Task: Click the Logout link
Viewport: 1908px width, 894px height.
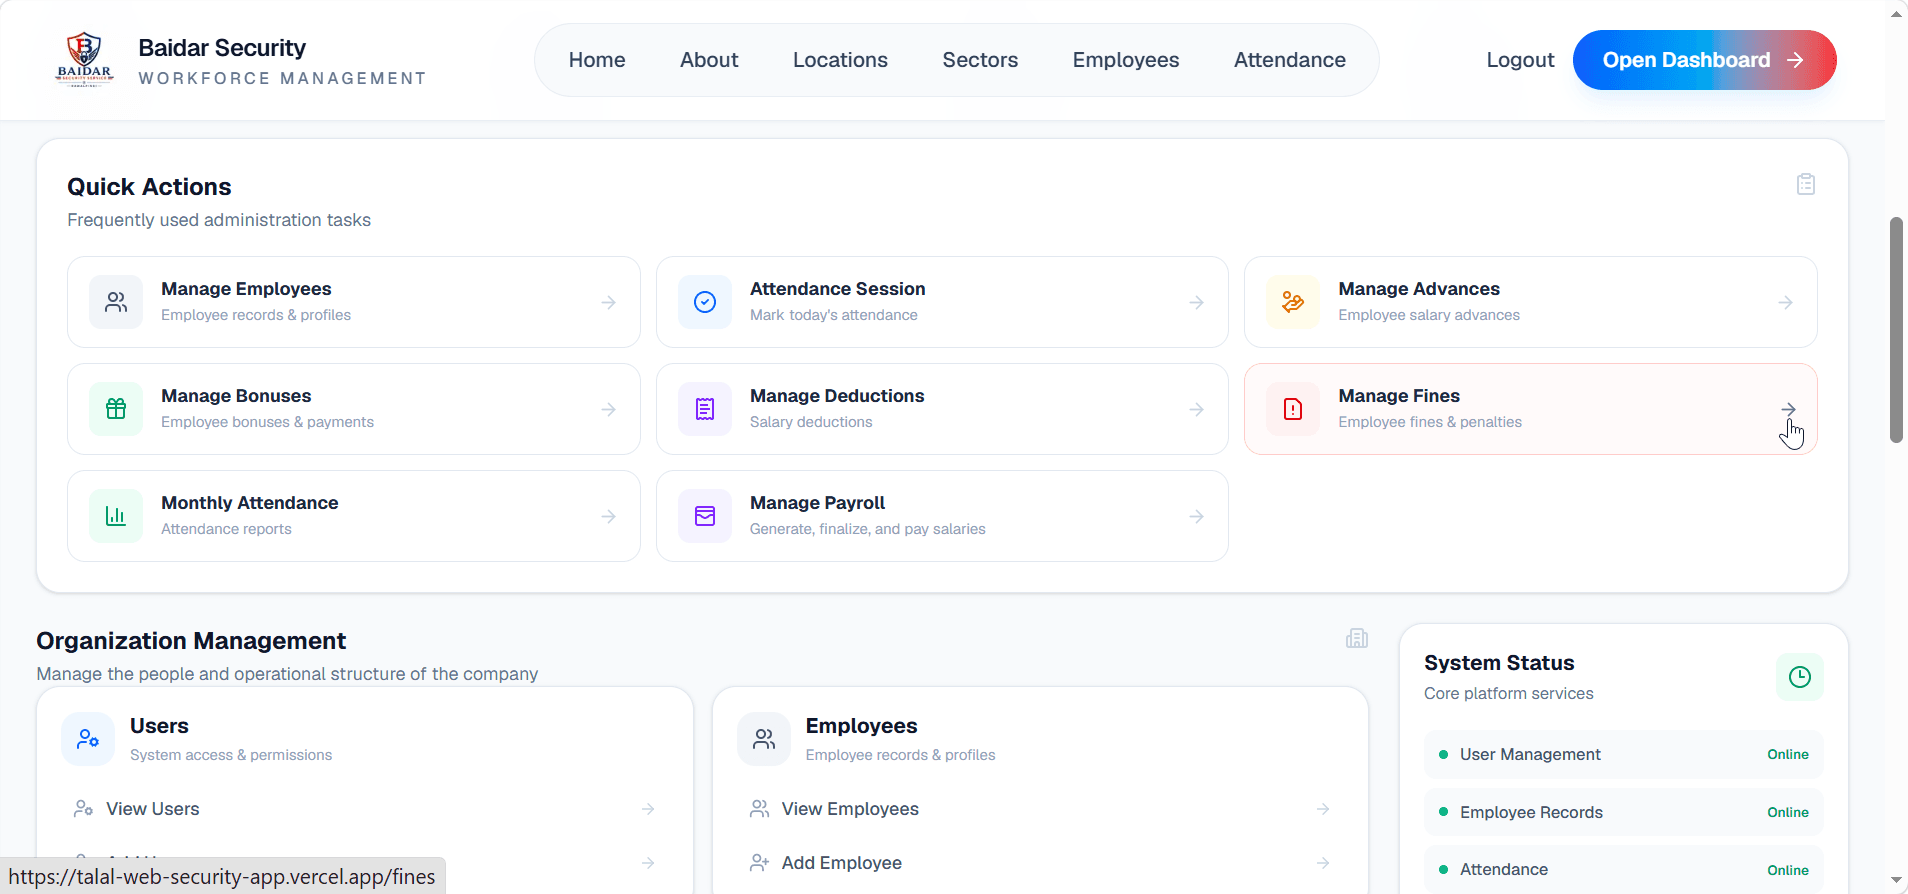Action: click(1520, 60)
